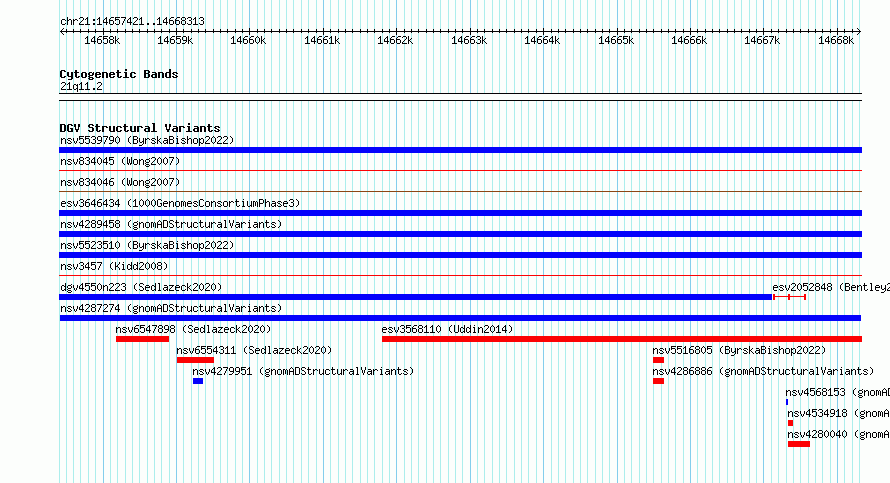Click the 14666k ruler position label
The width and height of the screenshot is (890, 483).
(689, 40)
